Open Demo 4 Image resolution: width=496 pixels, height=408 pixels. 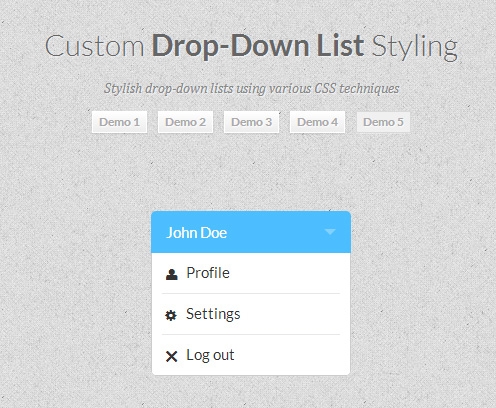(317, 122)
